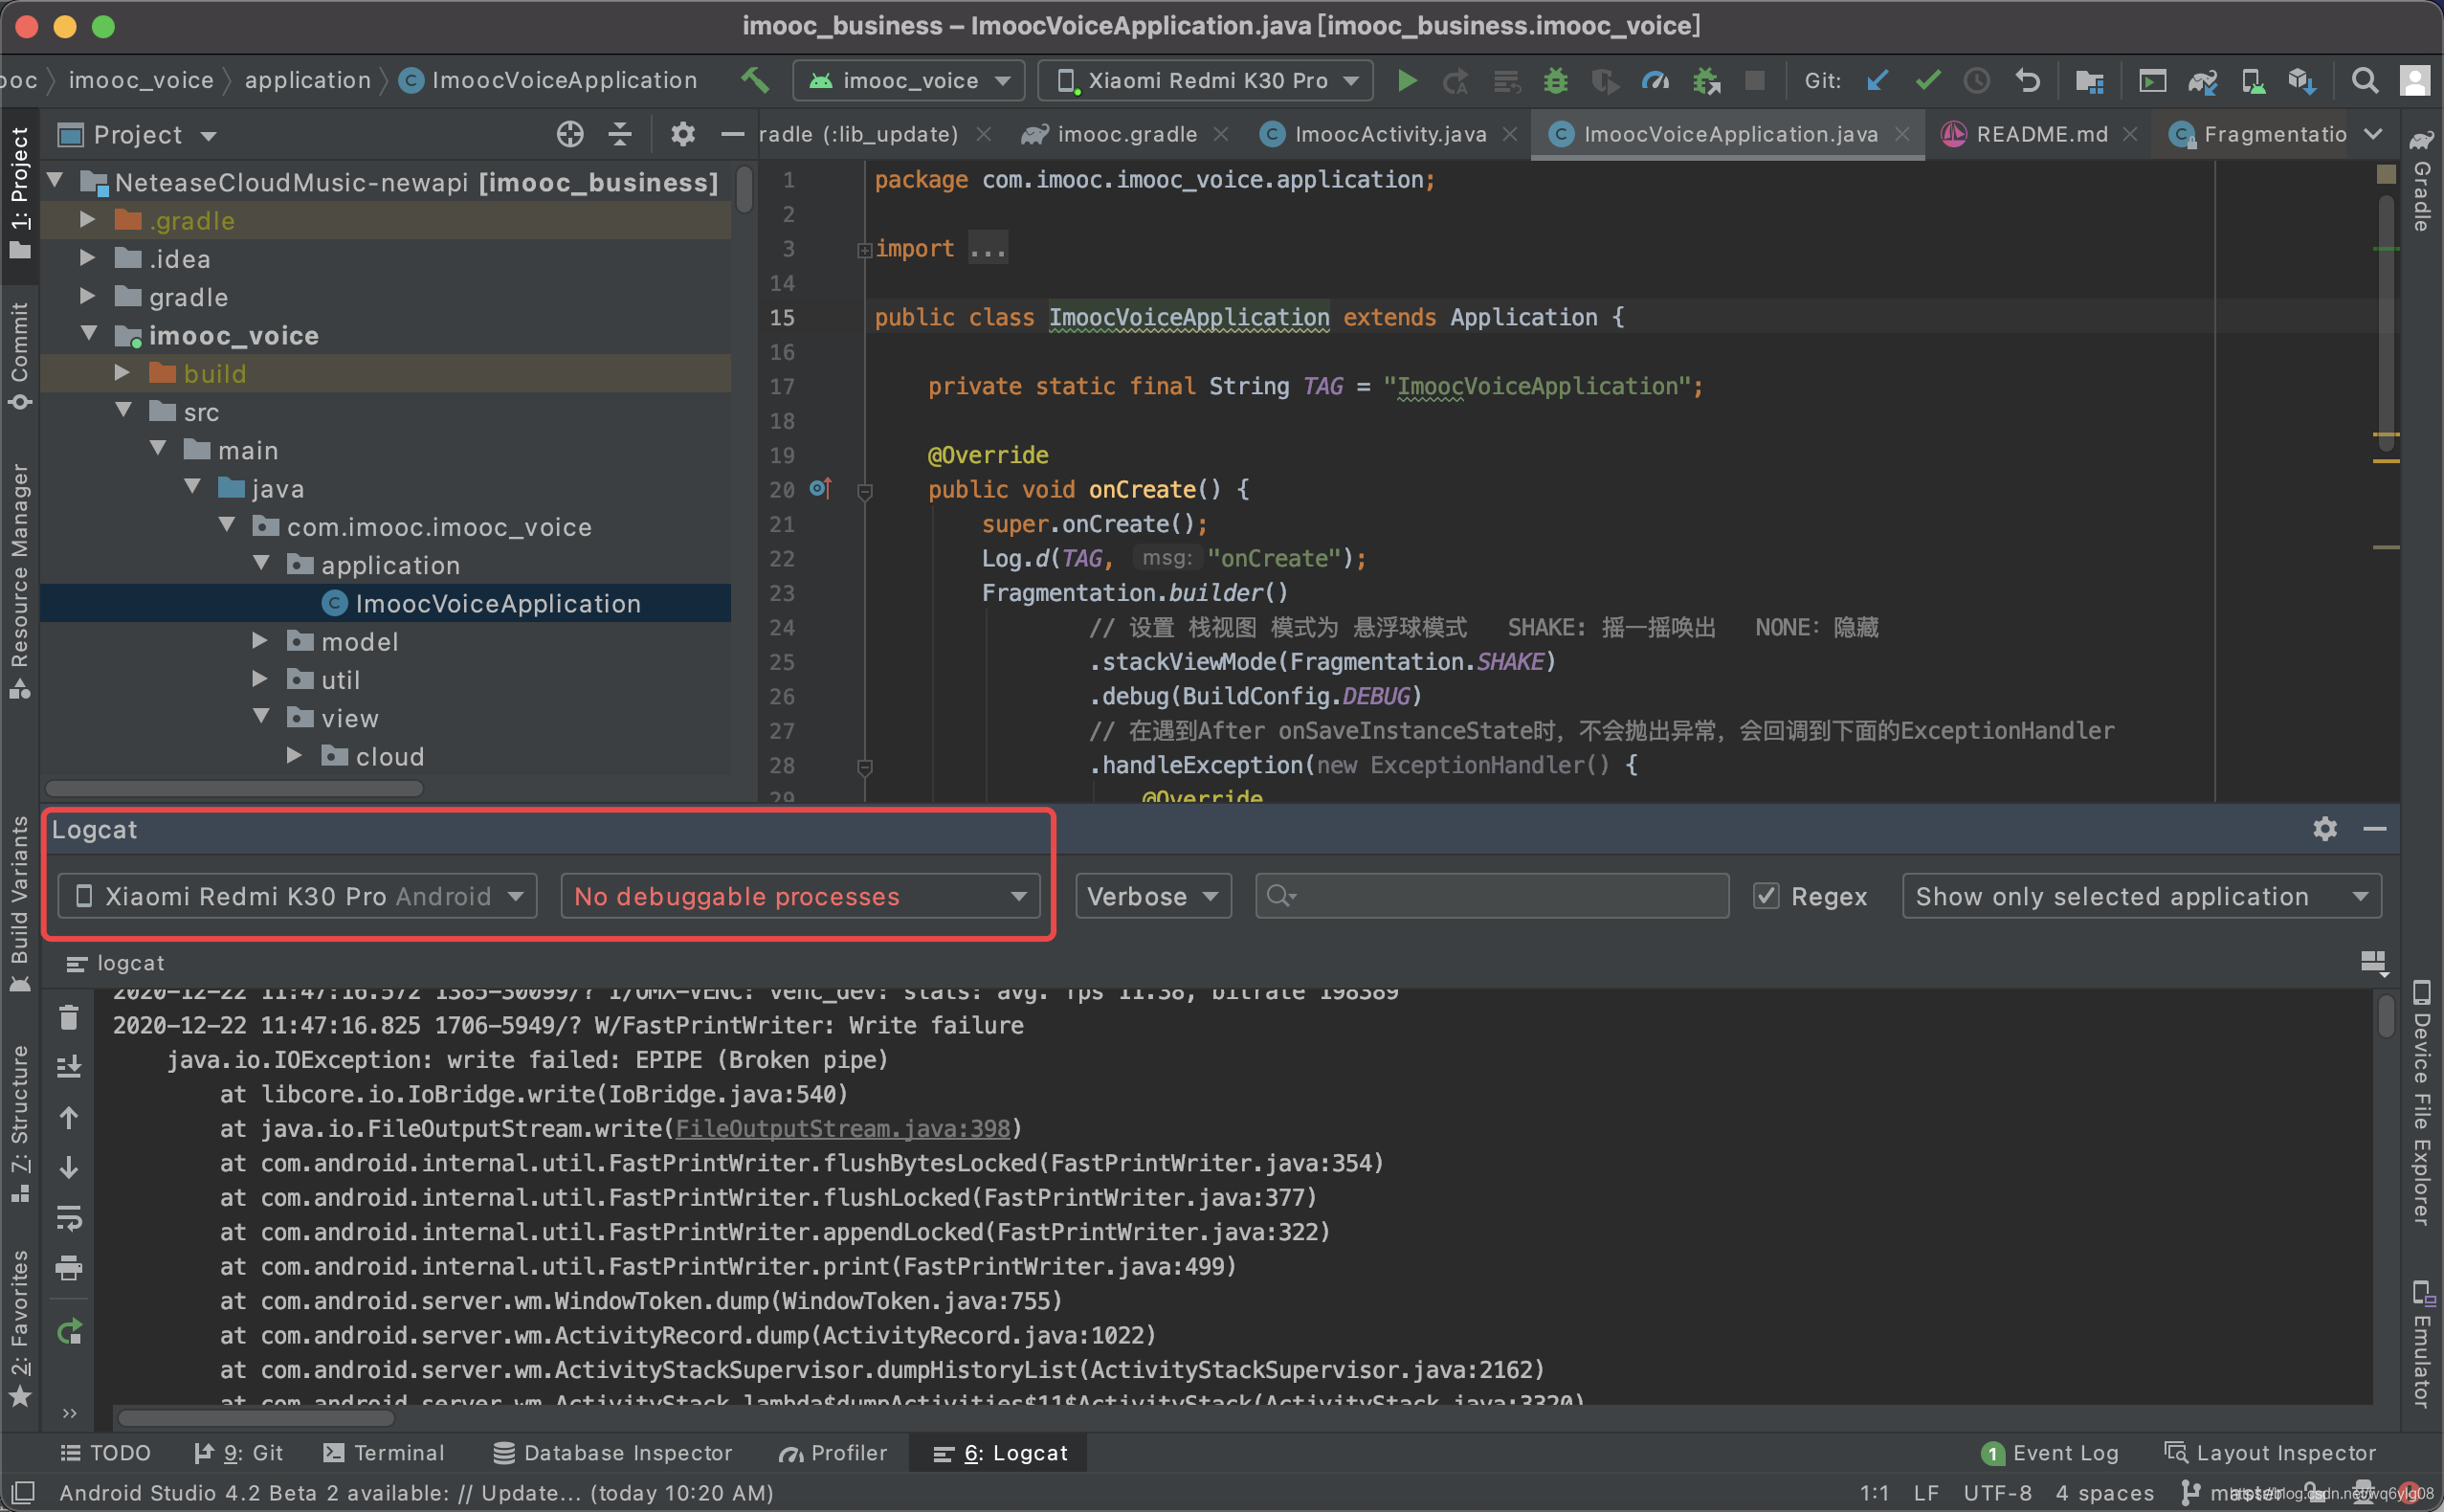Enable the Regex filter checkbox

(1768, 896)
